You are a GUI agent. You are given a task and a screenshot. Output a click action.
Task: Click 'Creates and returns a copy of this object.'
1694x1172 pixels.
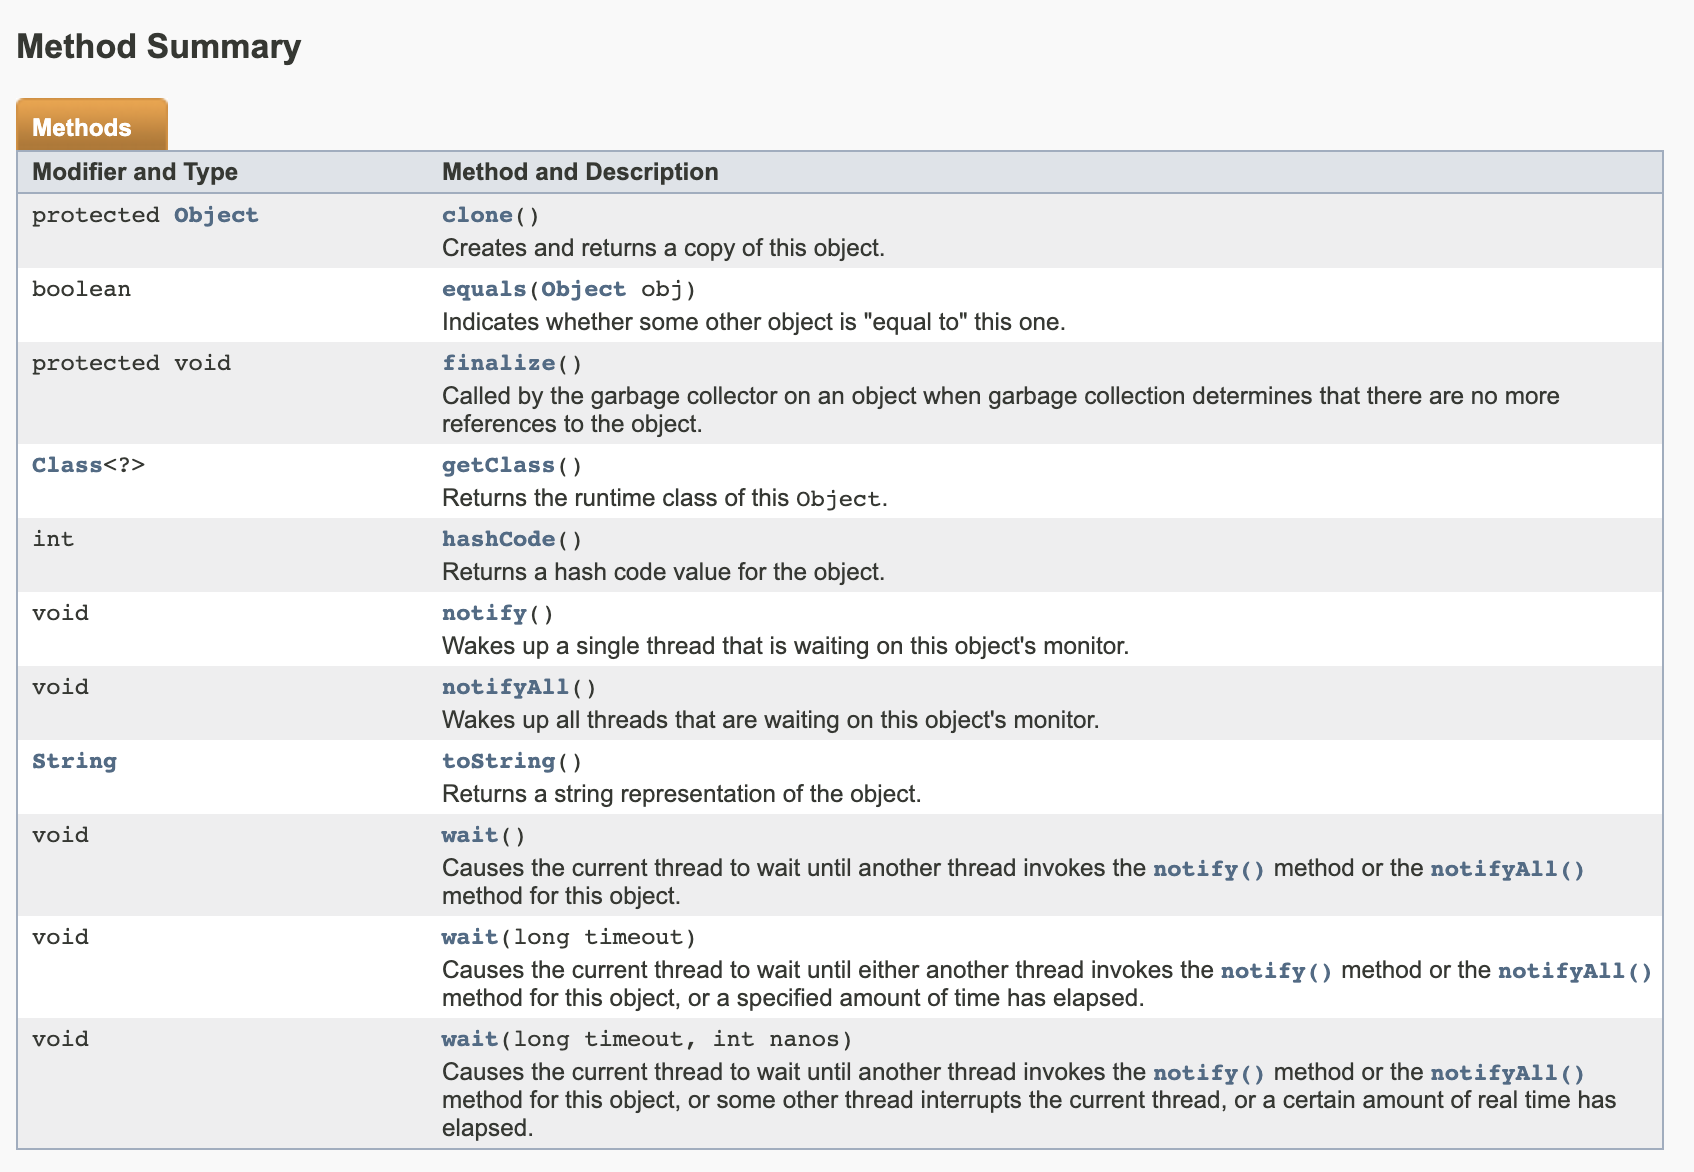pyautogui.click(x=663, y=248)
